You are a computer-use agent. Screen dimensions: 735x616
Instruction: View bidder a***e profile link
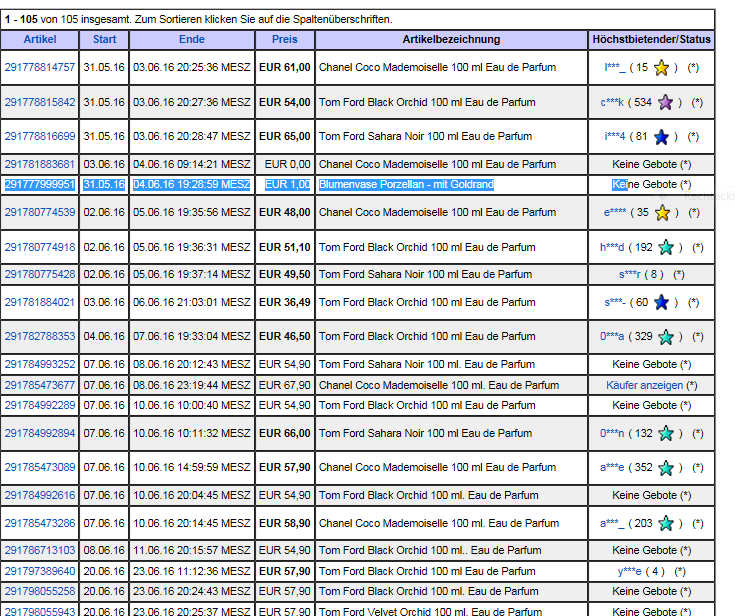[x=612, y=467]
